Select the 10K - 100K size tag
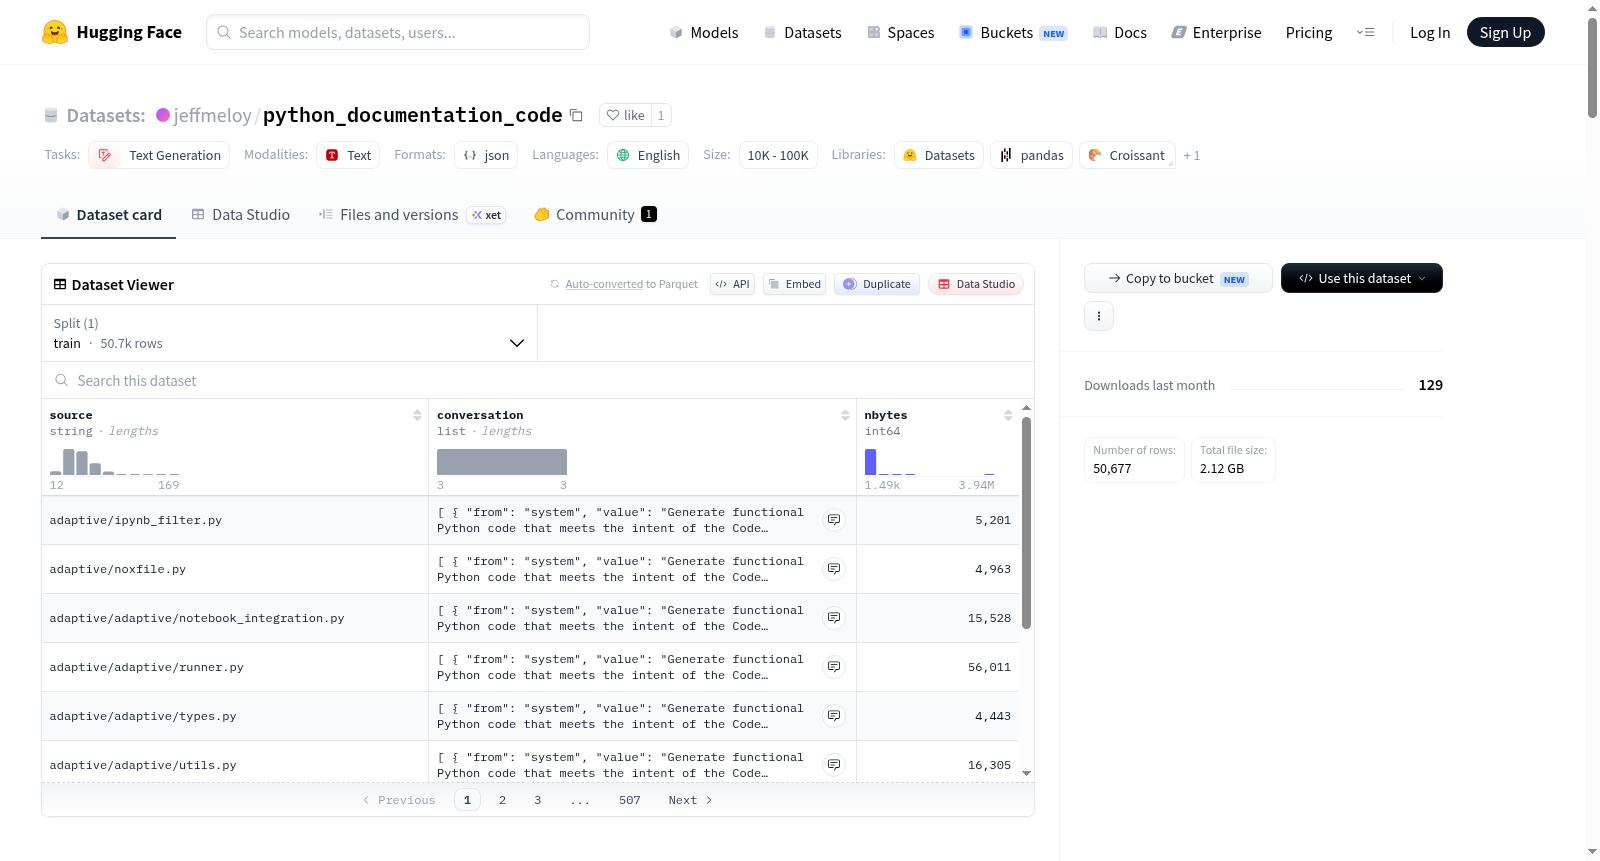This screenshot has height=861, width=1600. pos(778,155)
